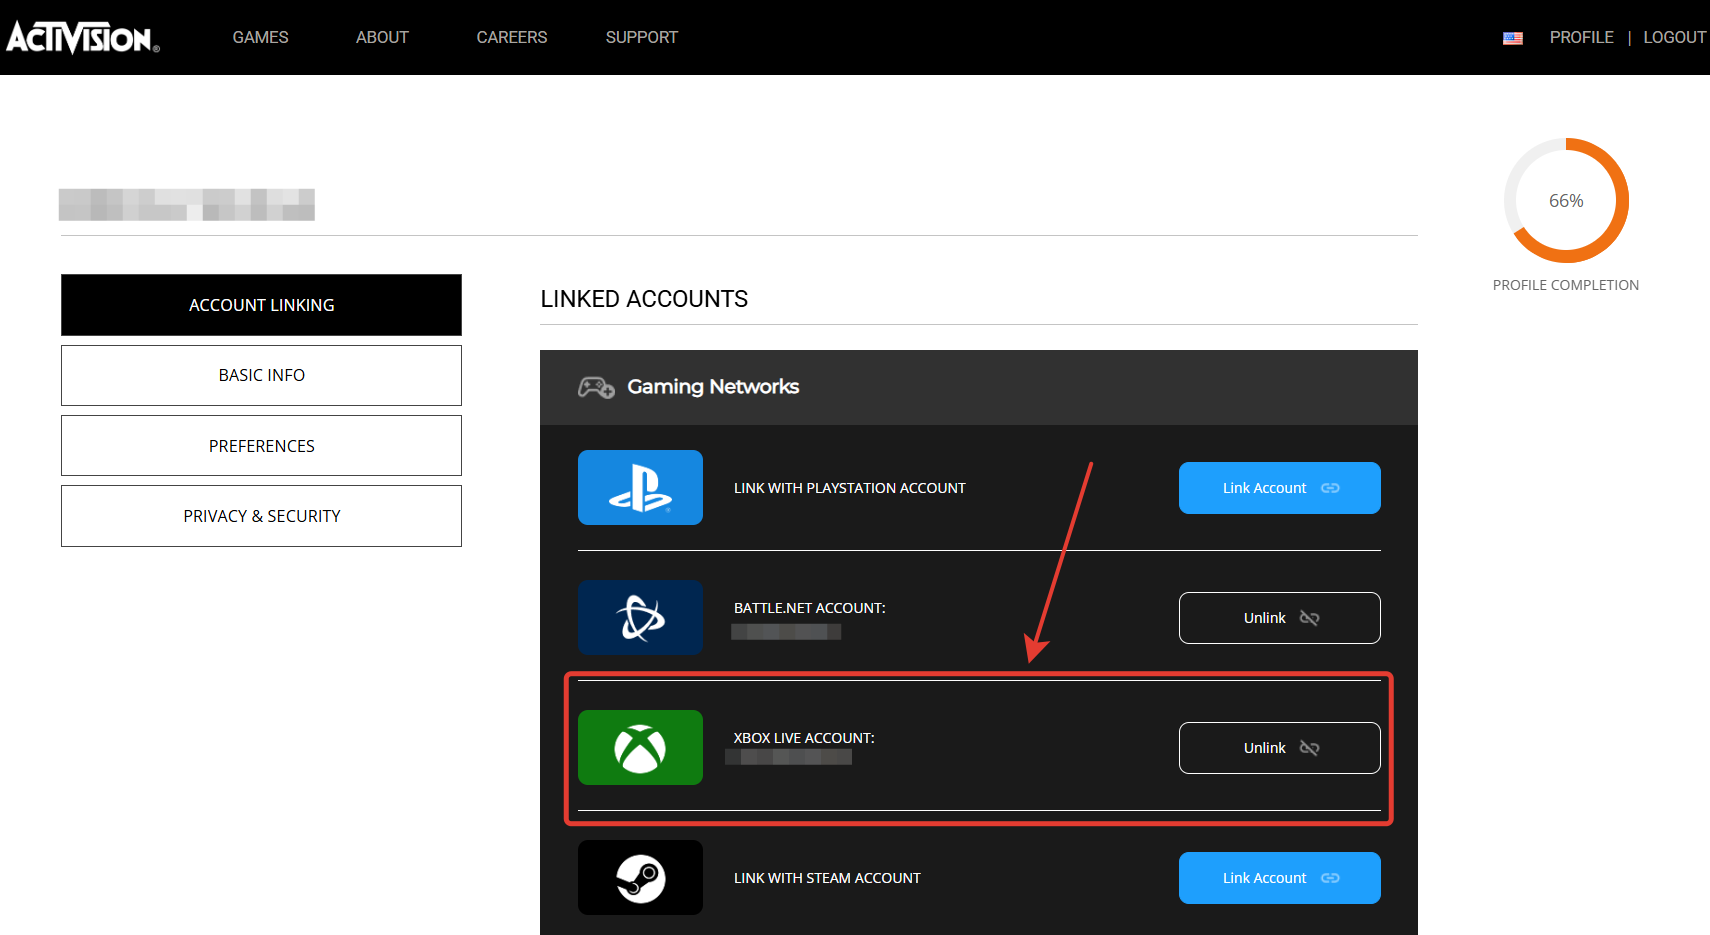Screen dimensions: 1710x935
Task: Click the PlayStation logo tile
Action: 640,488
